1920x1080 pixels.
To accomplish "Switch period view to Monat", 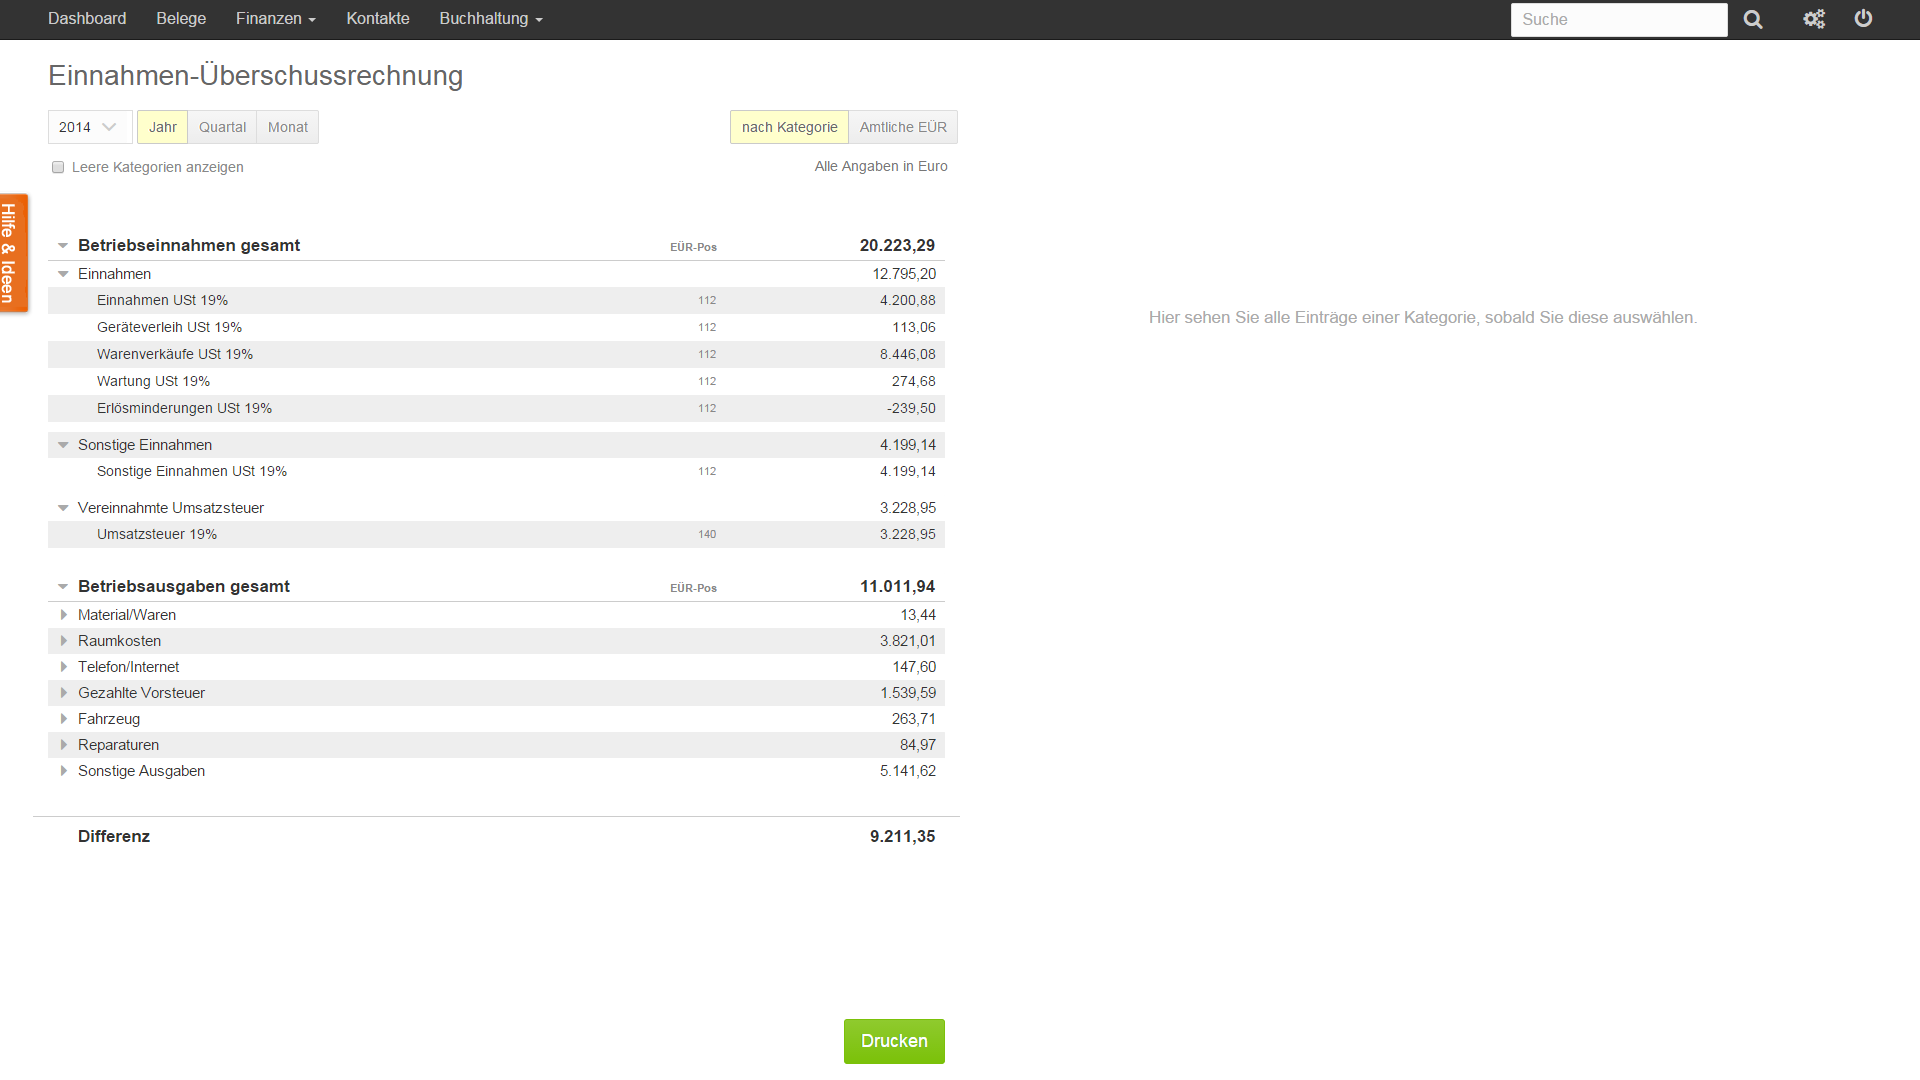I will coord(288,127).
